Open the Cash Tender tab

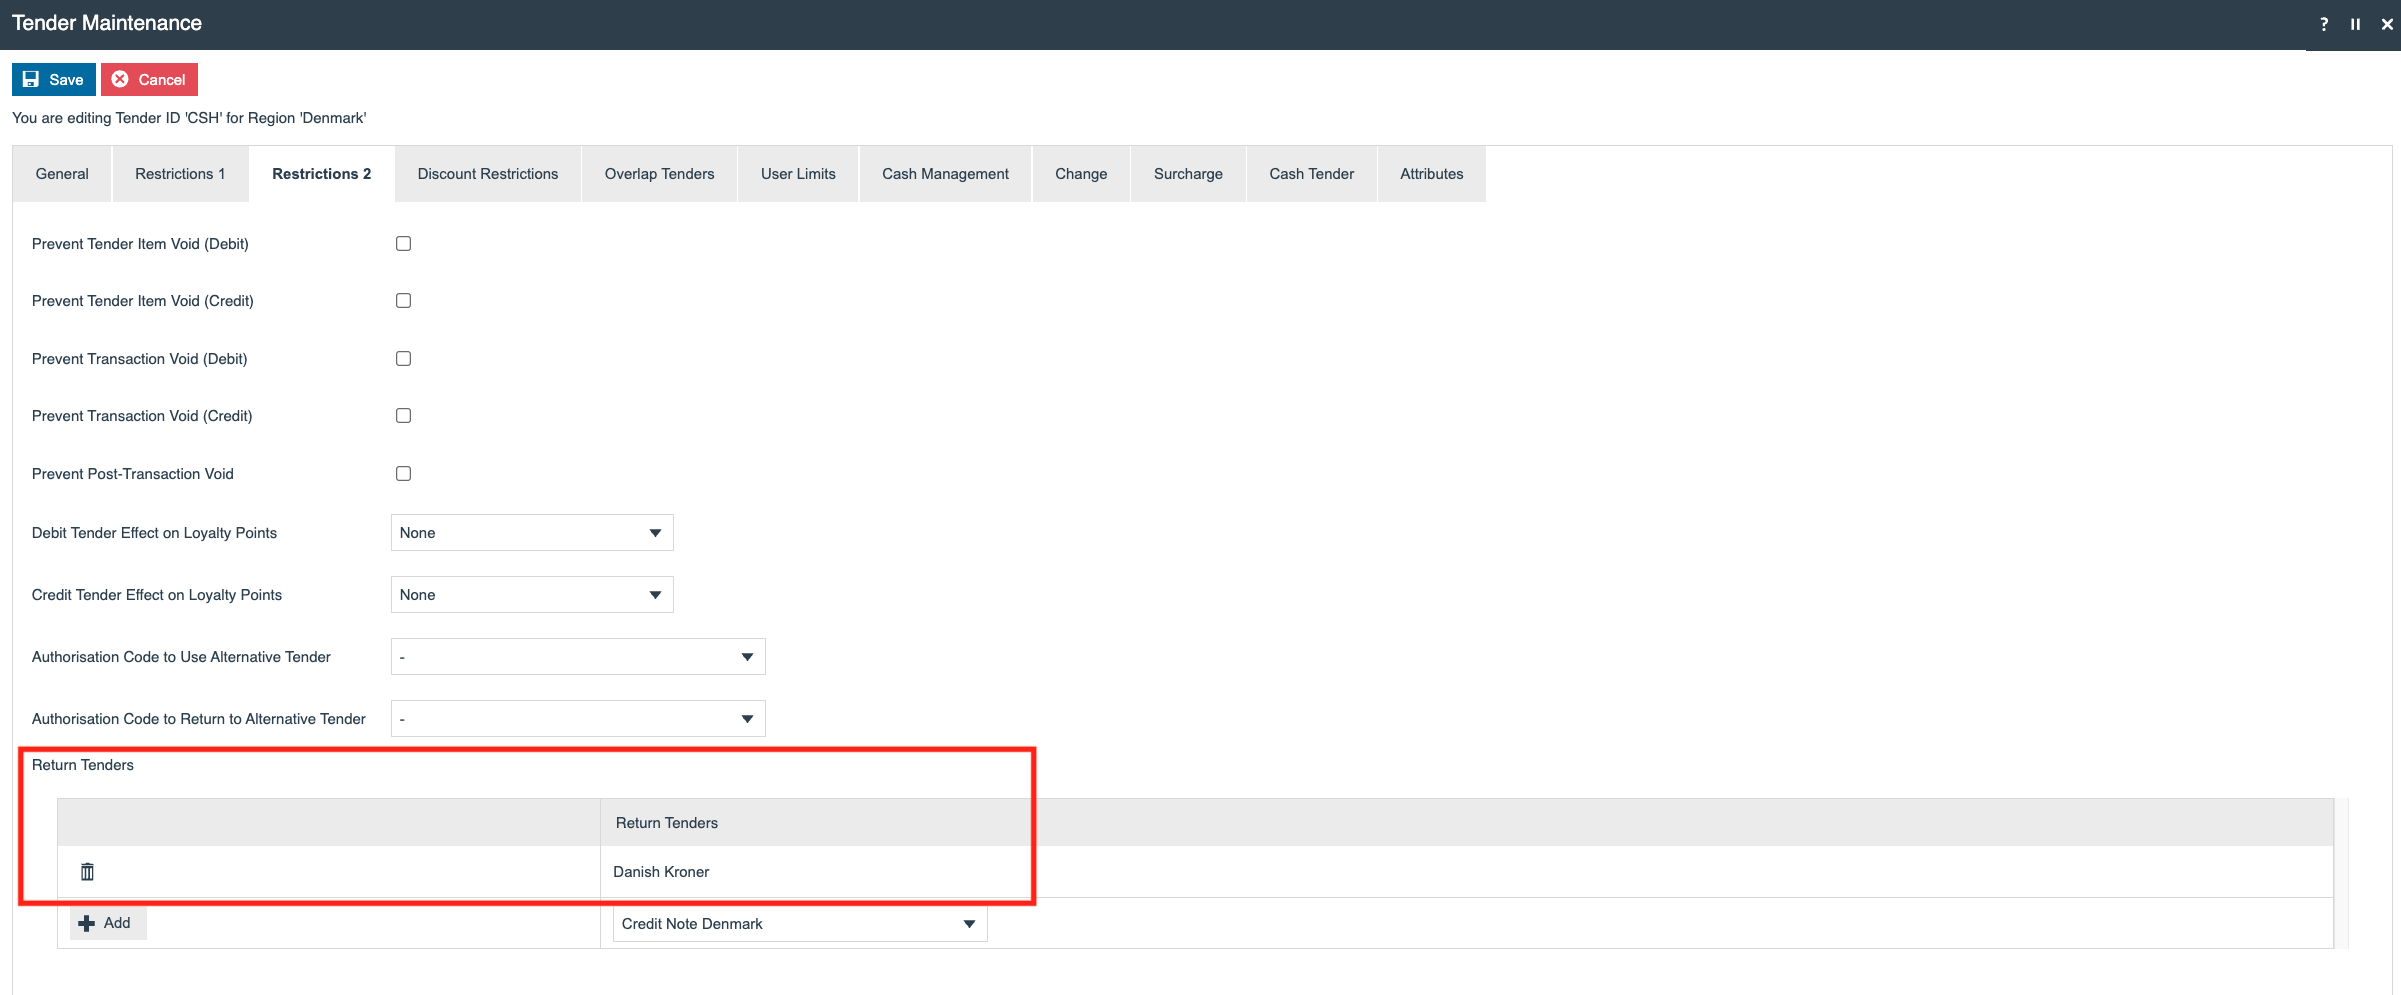tap(1312, 174)
